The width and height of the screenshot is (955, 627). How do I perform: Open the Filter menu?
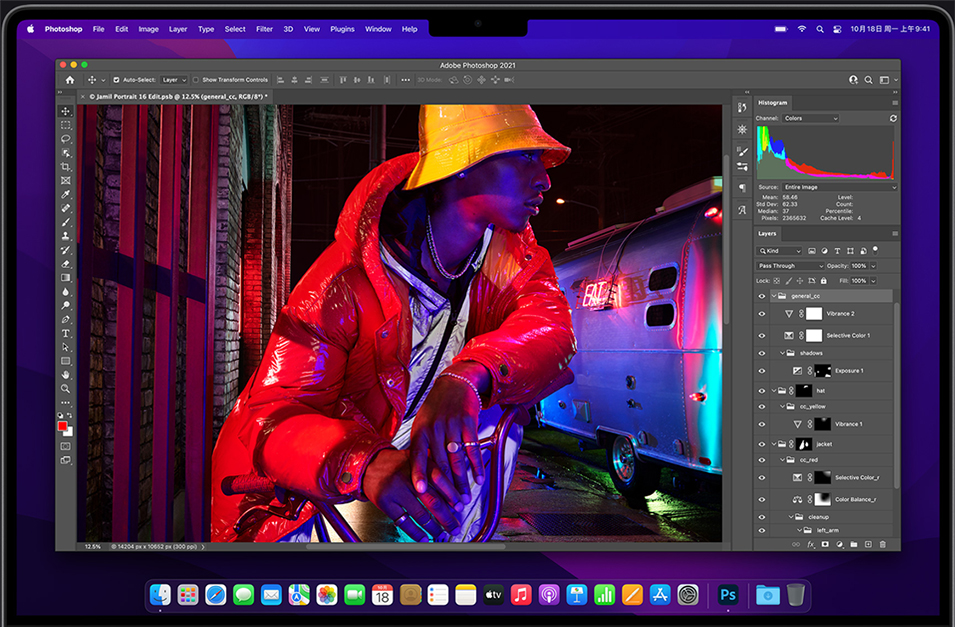[263, 29]
